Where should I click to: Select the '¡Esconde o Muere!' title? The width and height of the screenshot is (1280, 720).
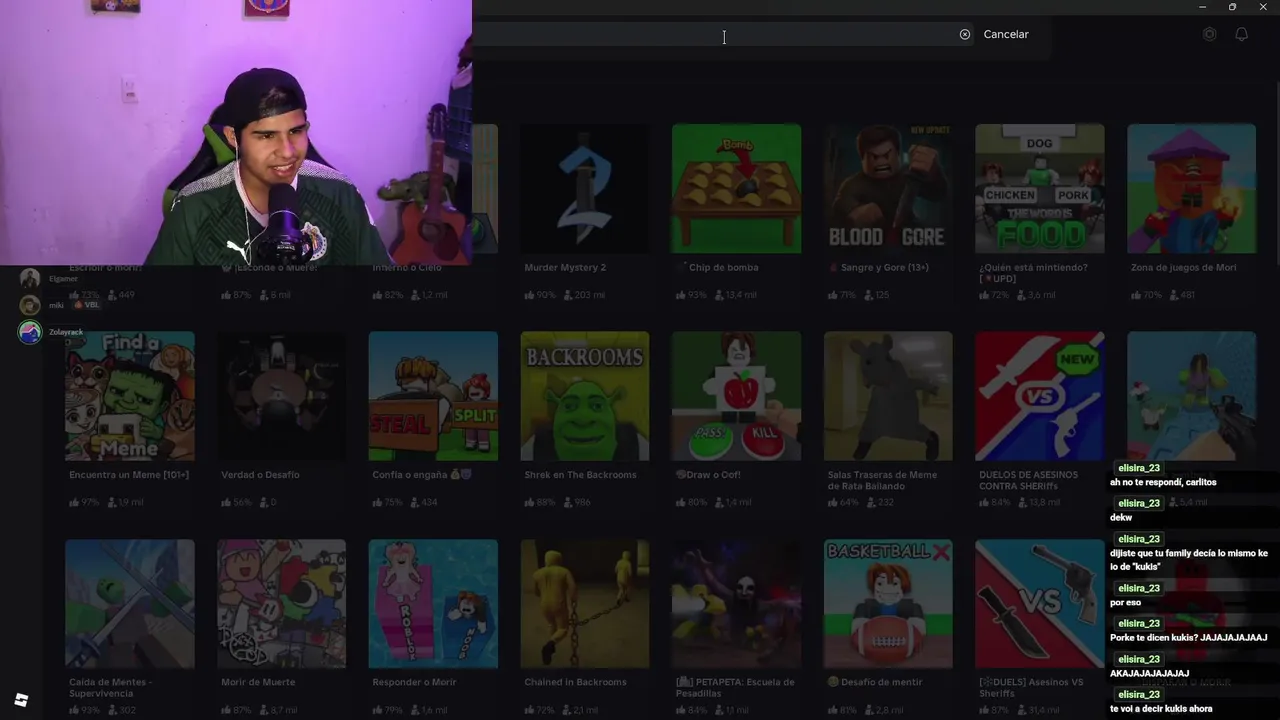pos(269,267)
